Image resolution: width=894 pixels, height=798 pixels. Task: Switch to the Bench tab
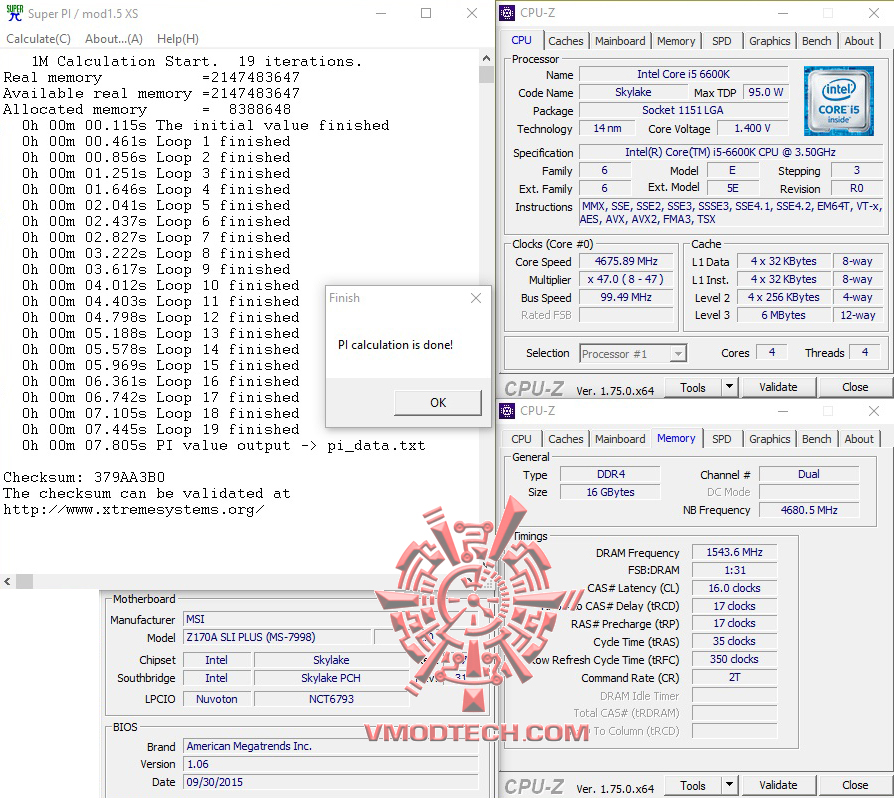[x=816, y=41]
